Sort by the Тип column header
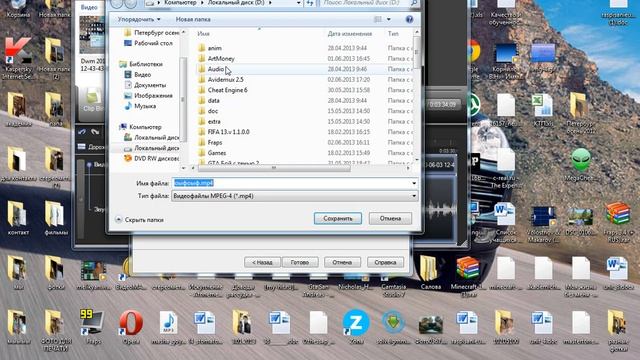 pyautogui.click(x=393, y=34)
